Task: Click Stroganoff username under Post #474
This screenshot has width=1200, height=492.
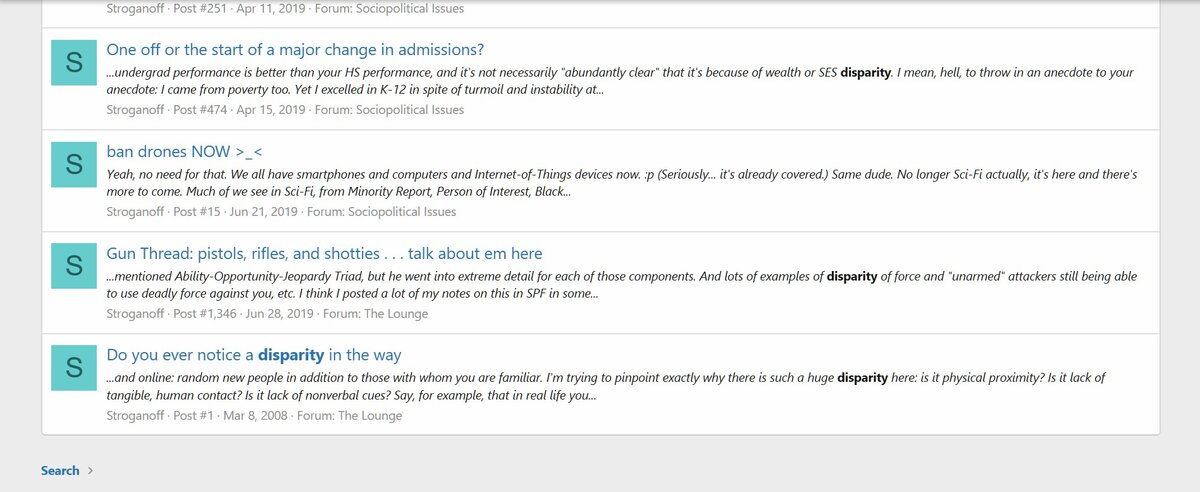Action: 137,110
